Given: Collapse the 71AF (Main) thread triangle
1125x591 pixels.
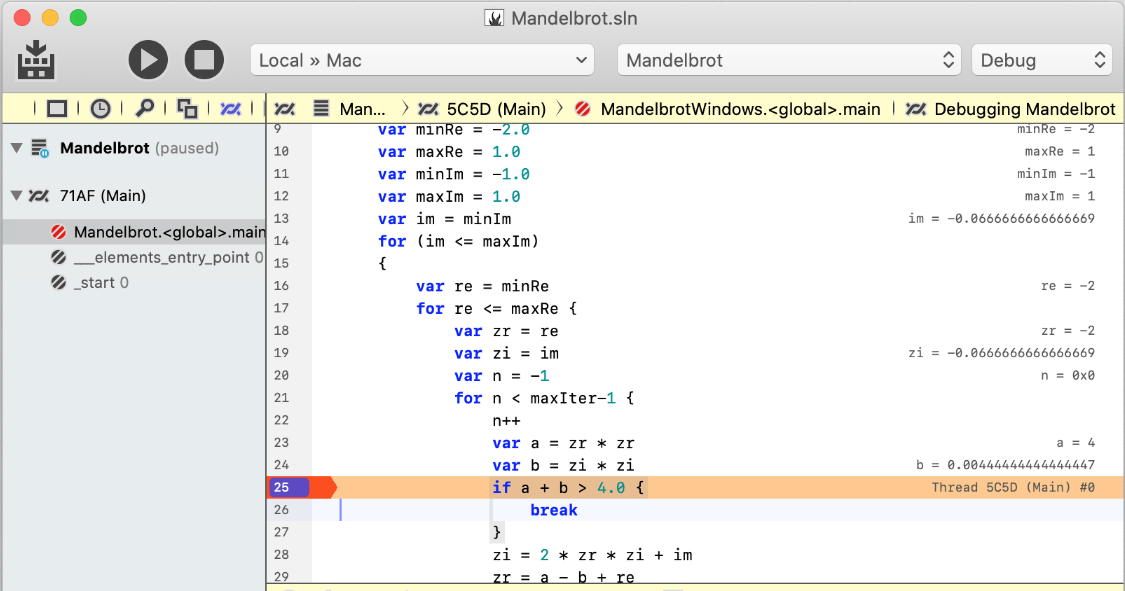Looking at the screenshot, I should (17, 196).
